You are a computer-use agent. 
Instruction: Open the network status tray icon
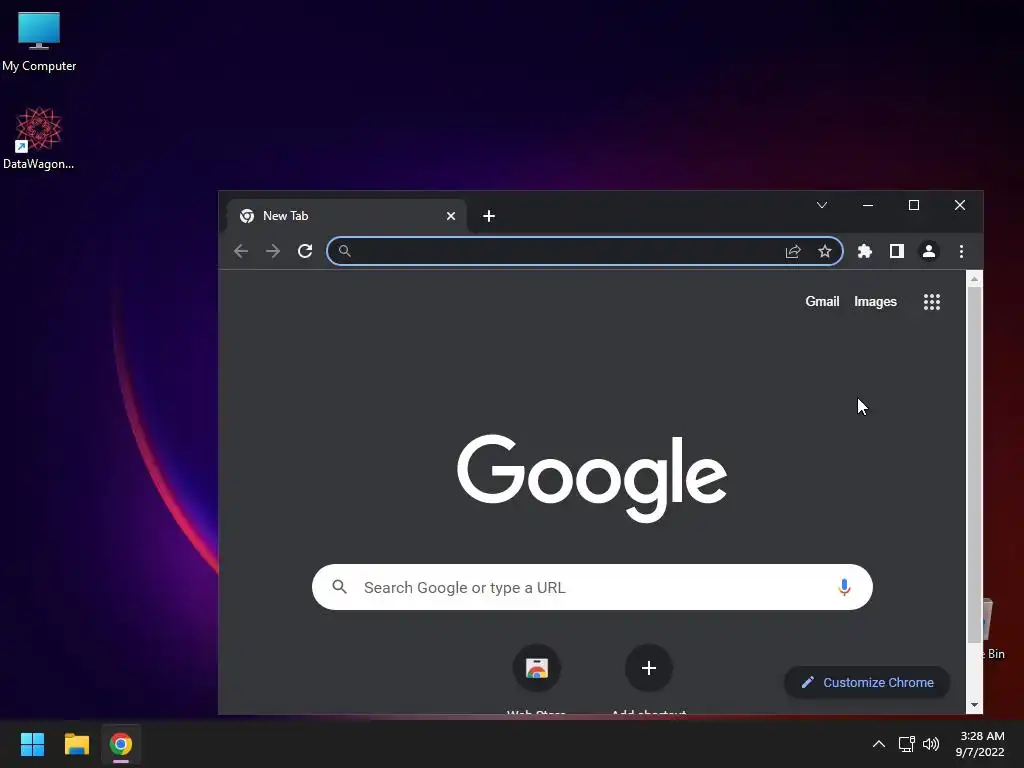coord(906,744)
